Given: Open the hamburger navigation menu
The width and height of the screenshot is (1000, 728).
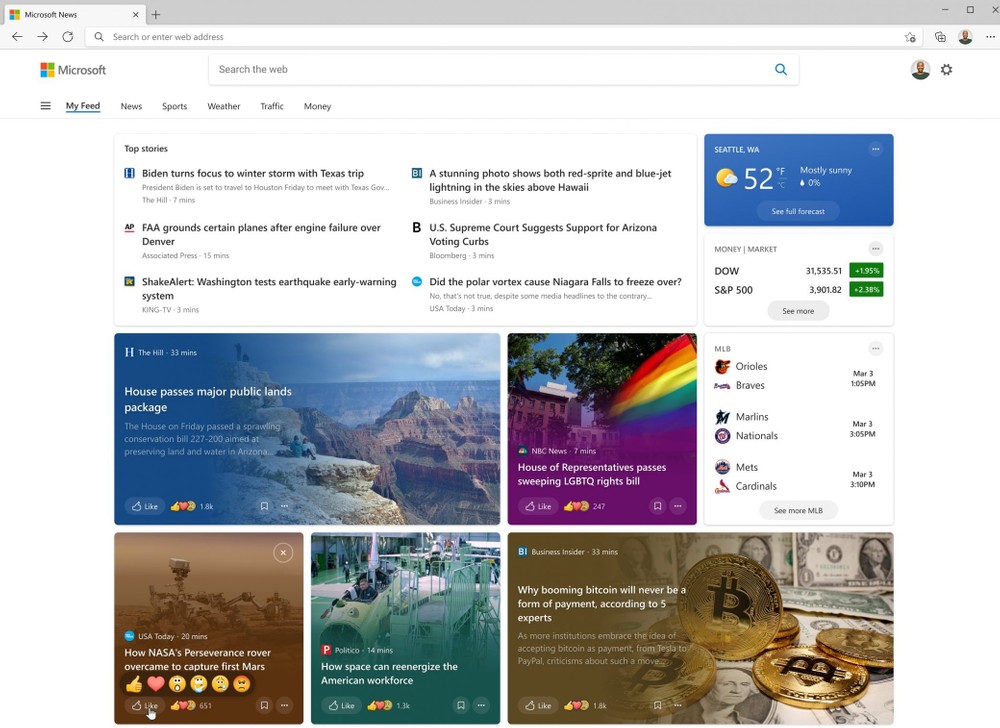Looking at the screenshot, I should [45, 106].
